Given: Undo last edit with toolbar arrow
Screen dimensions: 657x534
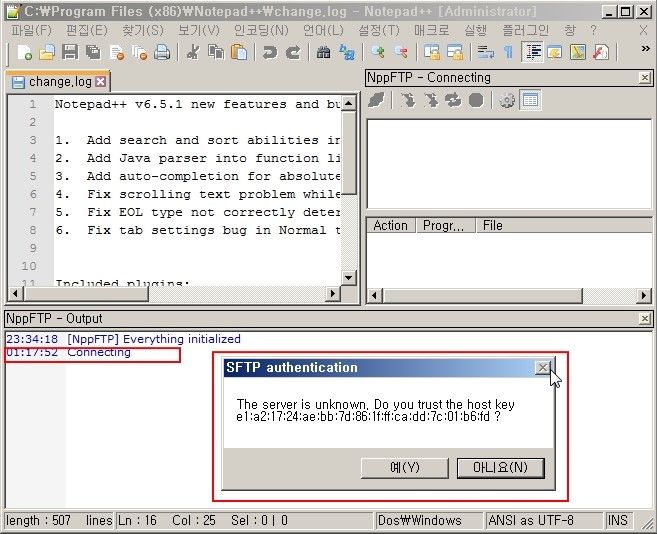Looking at the screenshot, I should click(270, 52).
